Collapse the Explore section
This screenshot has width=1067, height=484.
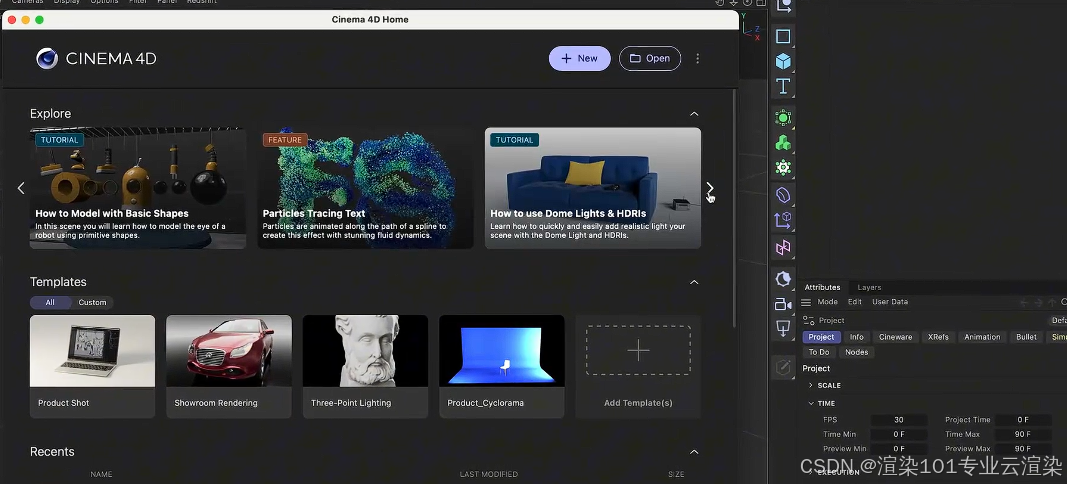pyautogui.click(x=694, y=114)
